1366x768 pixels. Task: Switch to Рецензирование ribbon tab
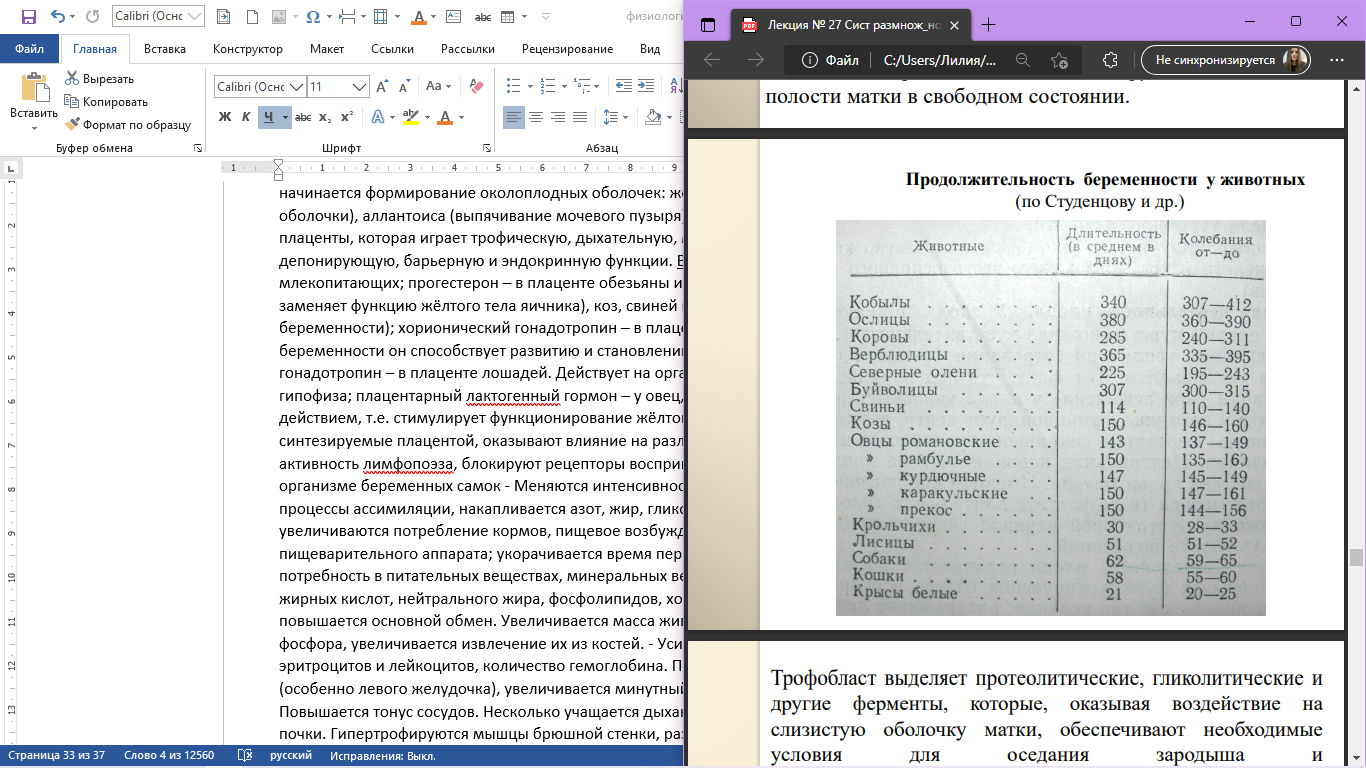pyautogui.click(x=568, y=49)
